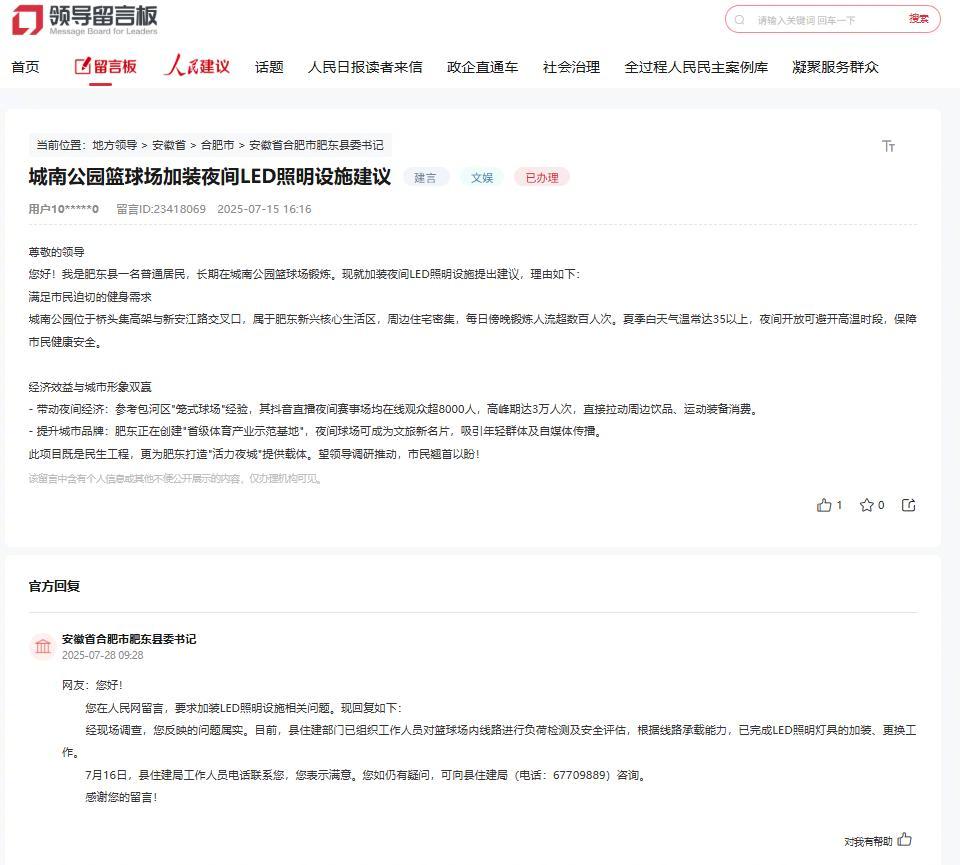Click the 官方回复 section heading

[54, 586]
